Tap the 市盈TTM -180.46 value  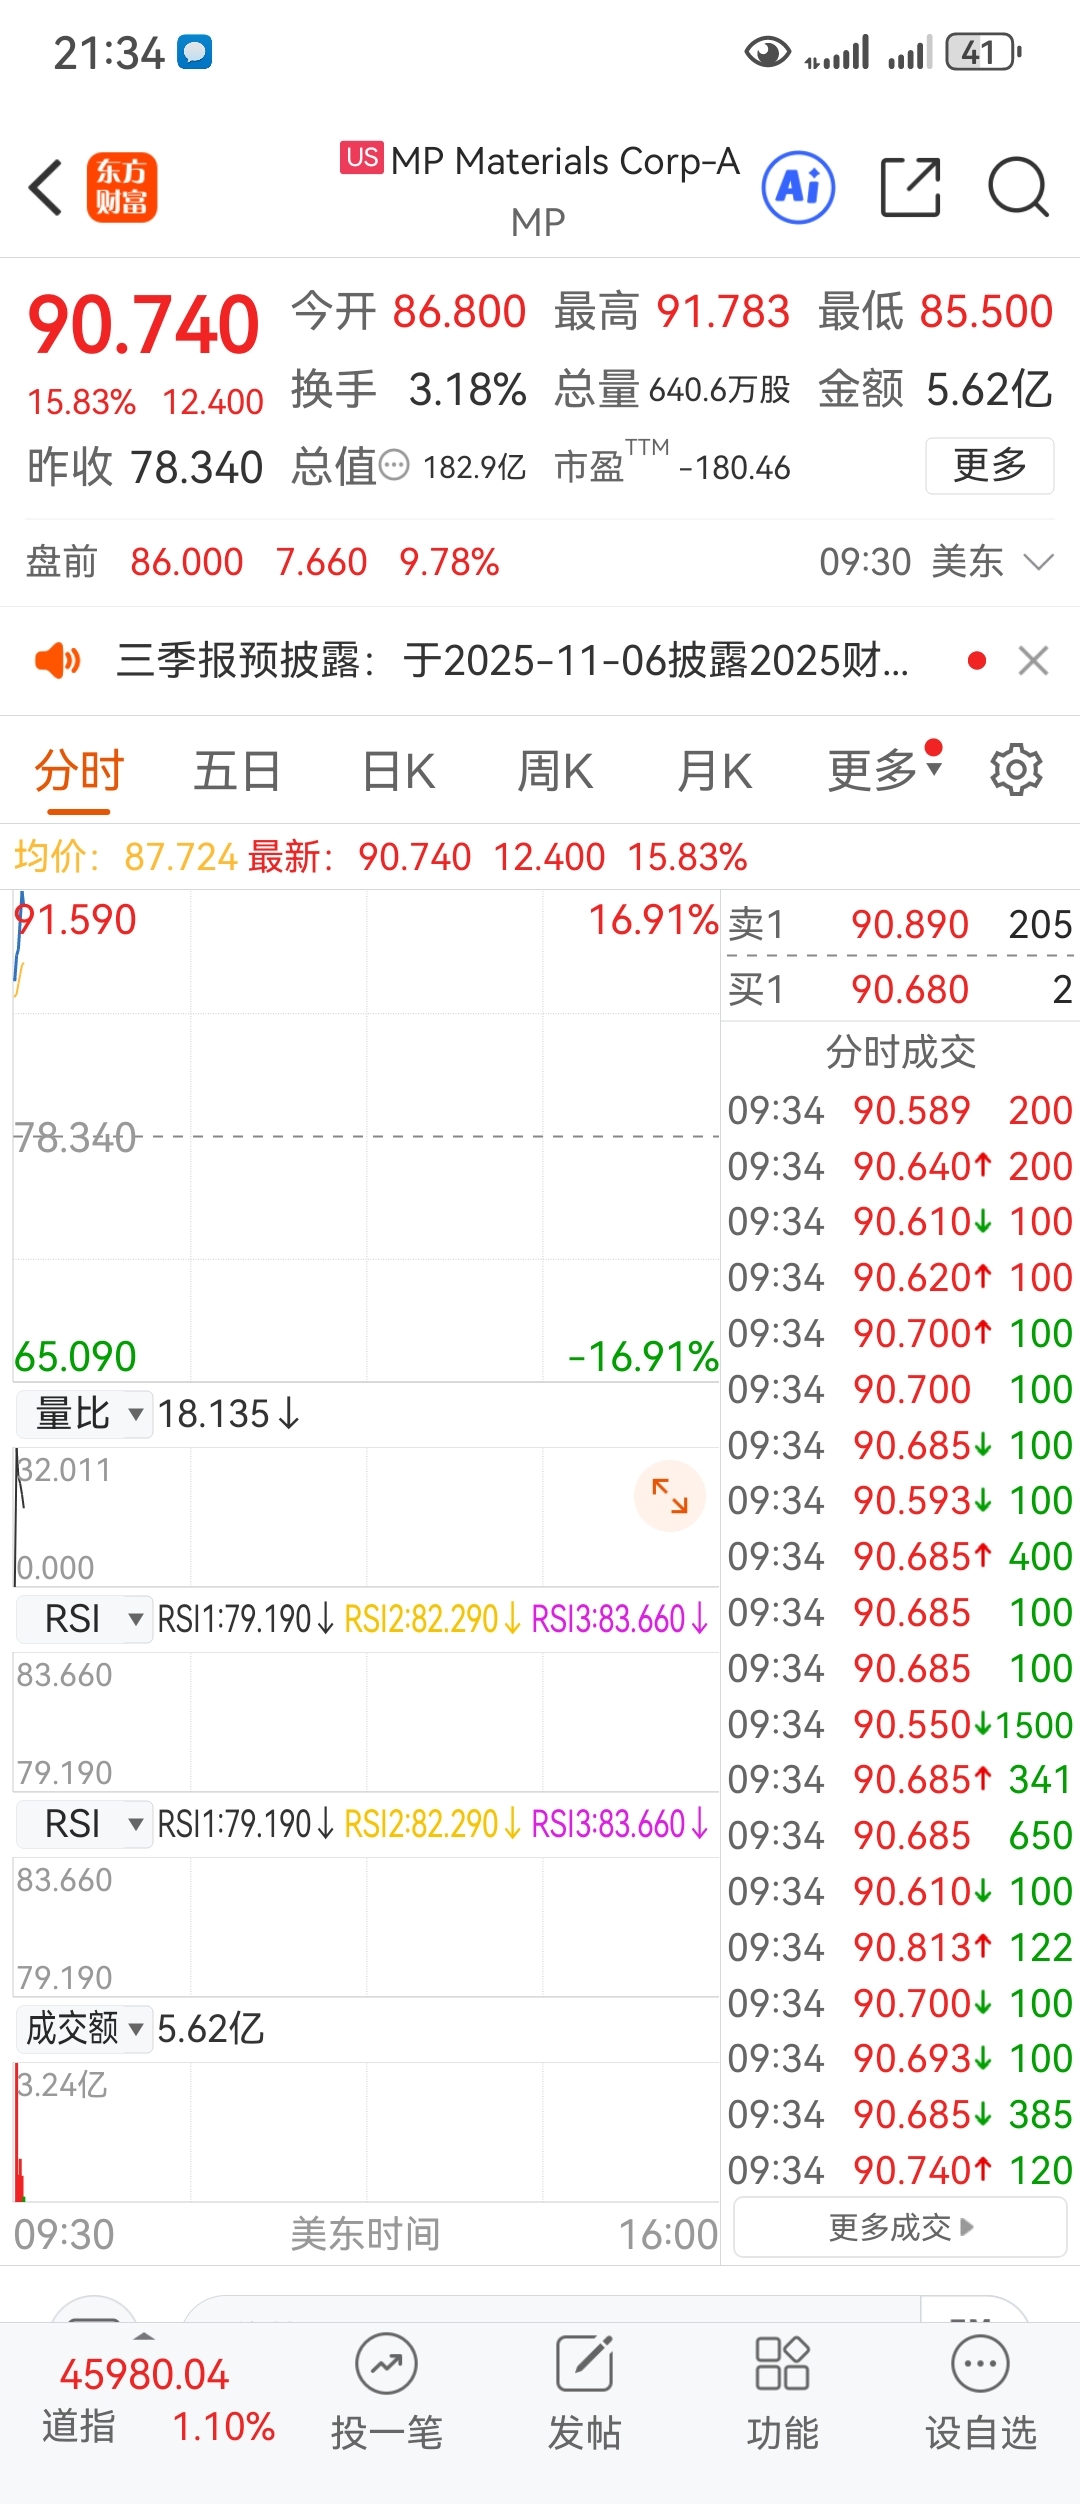673,466
